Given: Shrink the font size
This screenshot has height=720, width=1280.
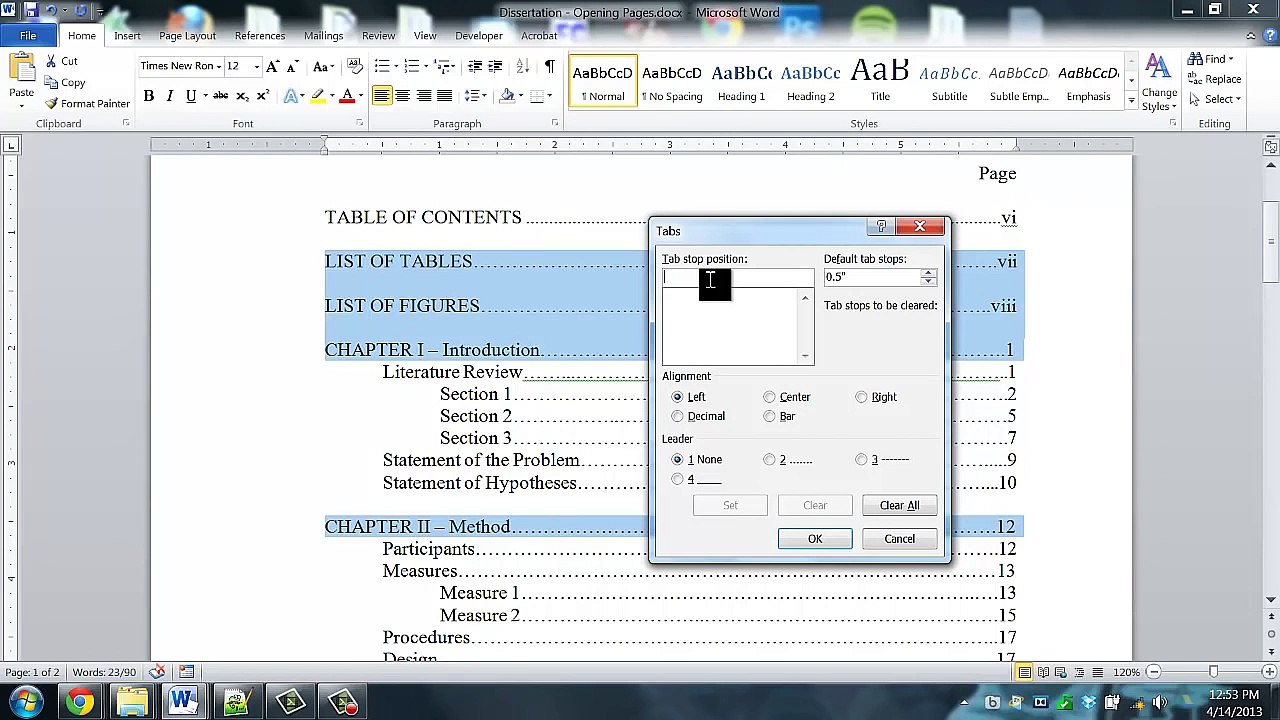Looking at the screenshot, I should tap(292, 66).
